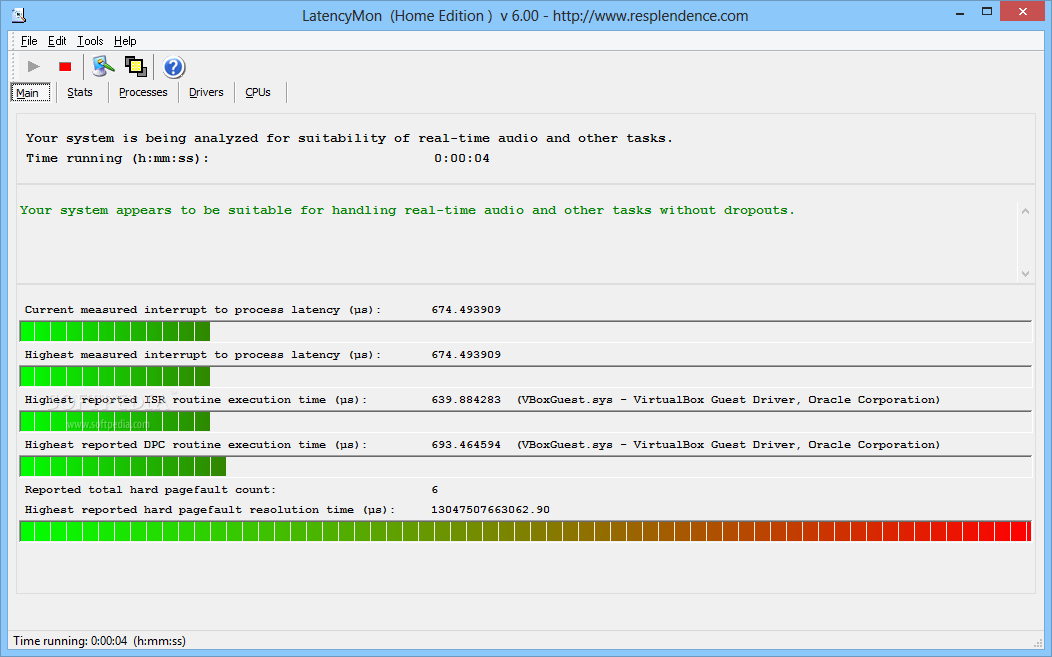The image size is (1052, 657).
Task: Show the Processes tab
Action: (x=143, y=93)
